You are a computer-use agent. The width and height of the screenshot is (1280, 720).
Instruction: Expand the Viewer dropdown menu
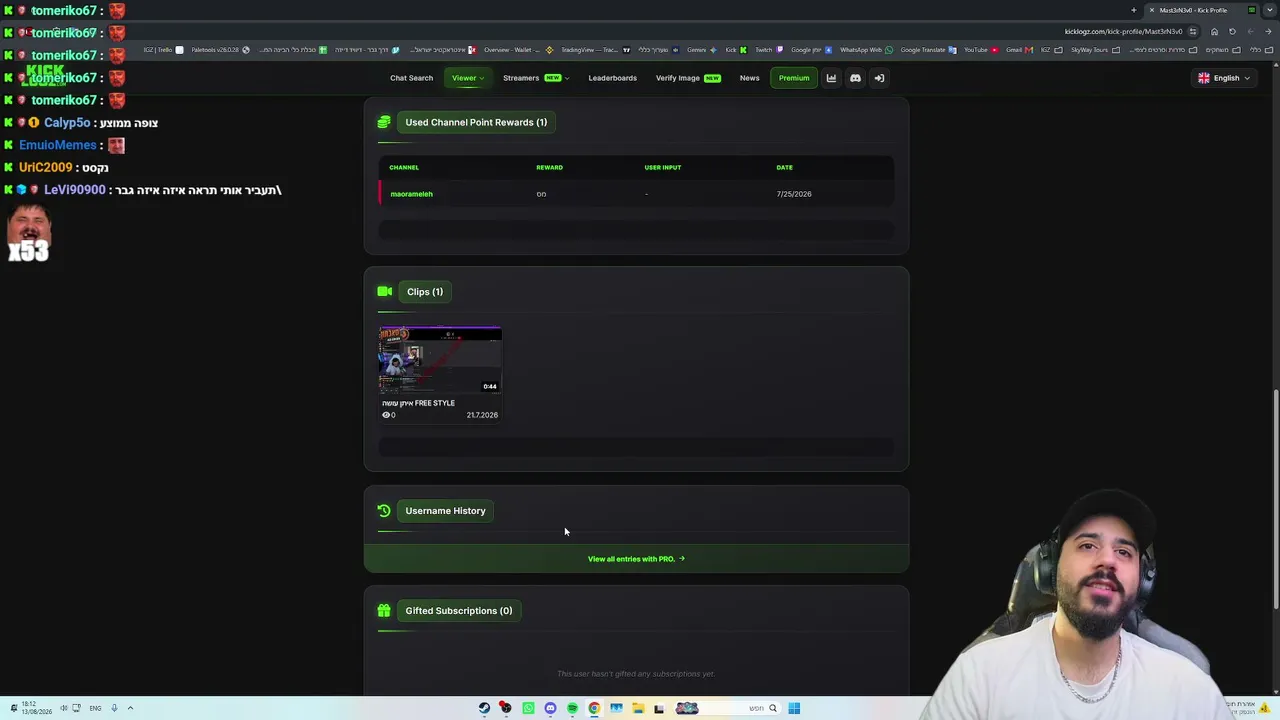tap(467, 78)
